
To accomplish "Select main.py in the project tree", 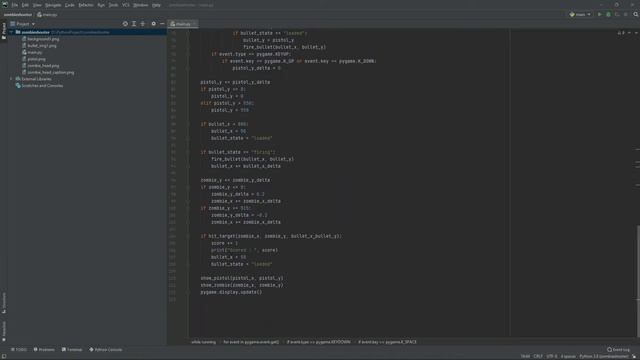I will point(34,53).
